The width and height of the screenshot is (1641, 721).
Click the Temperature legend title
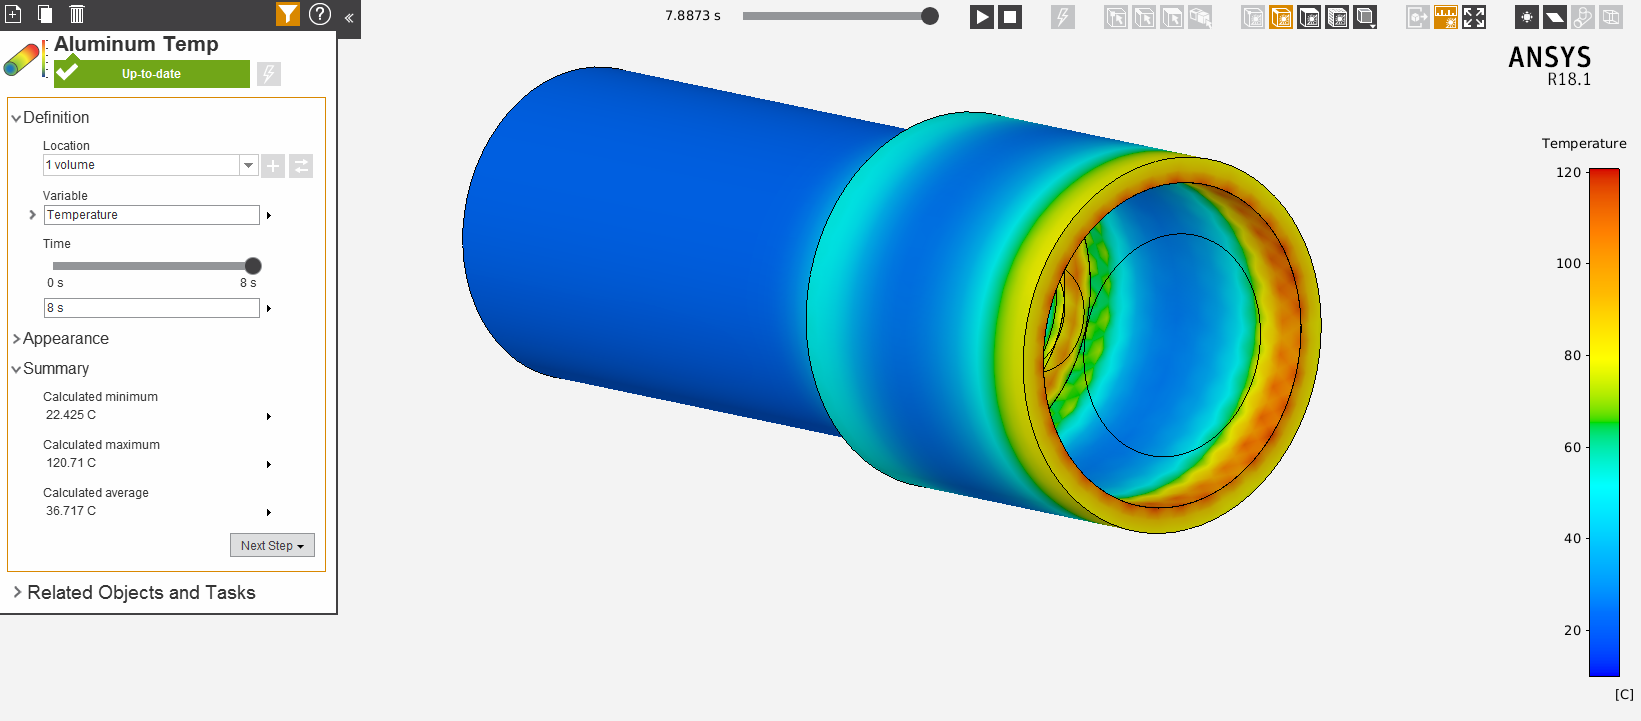[x=1584, y=144]
